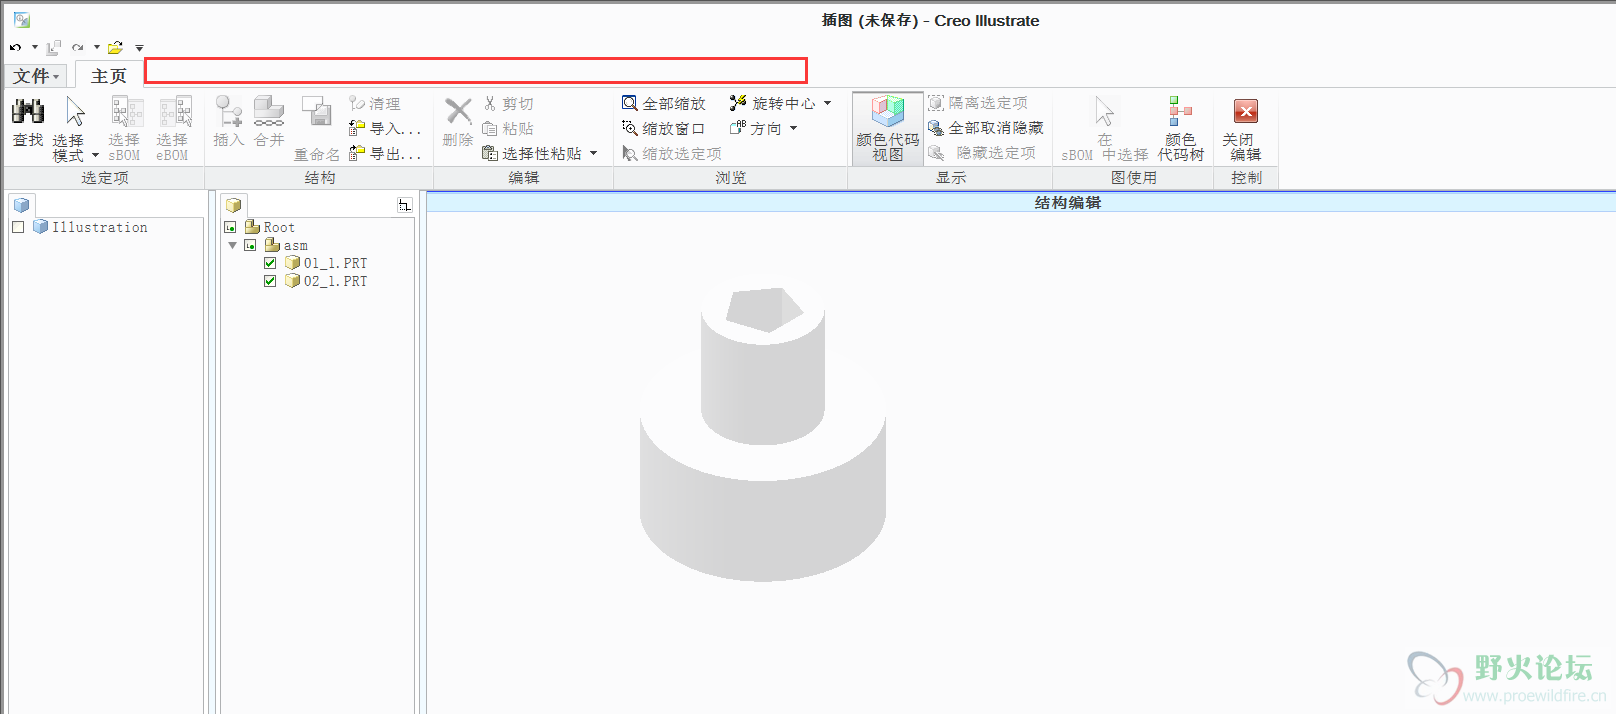Screen dimensions: 1616x714
Task: Click the Creo Illustrate application icon
Action: coord(22,20)
